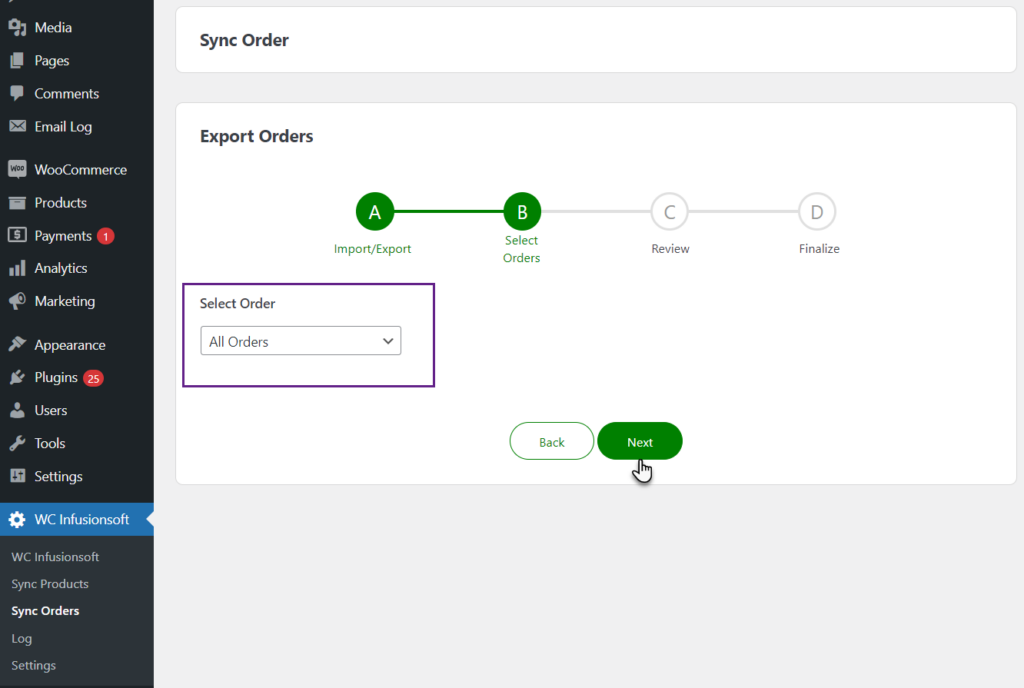Click the green Next button

click(639, 441)
